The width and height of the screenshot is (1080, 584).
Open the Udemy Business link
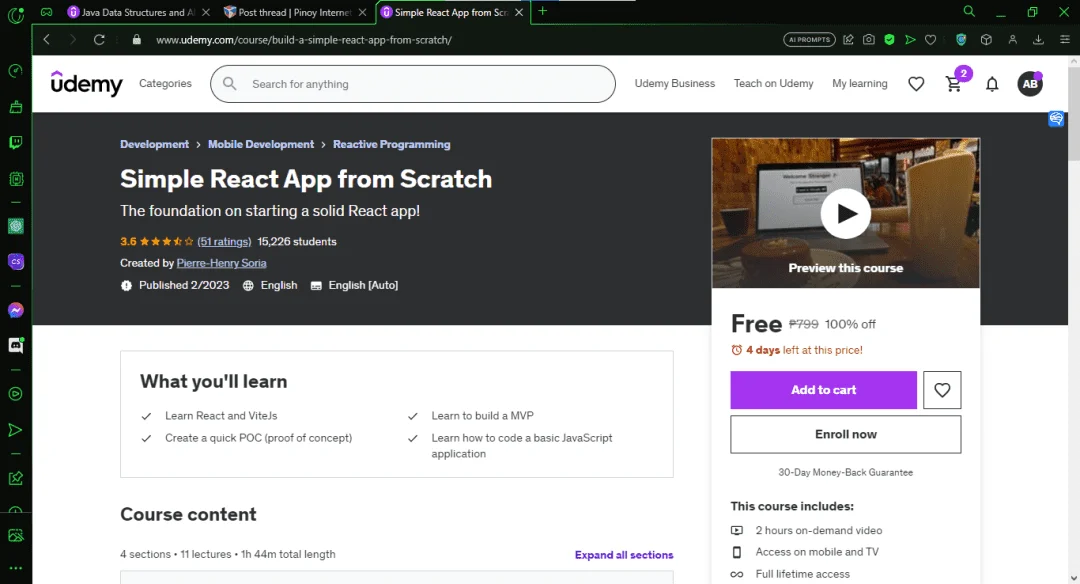click(x=675, y=83)
